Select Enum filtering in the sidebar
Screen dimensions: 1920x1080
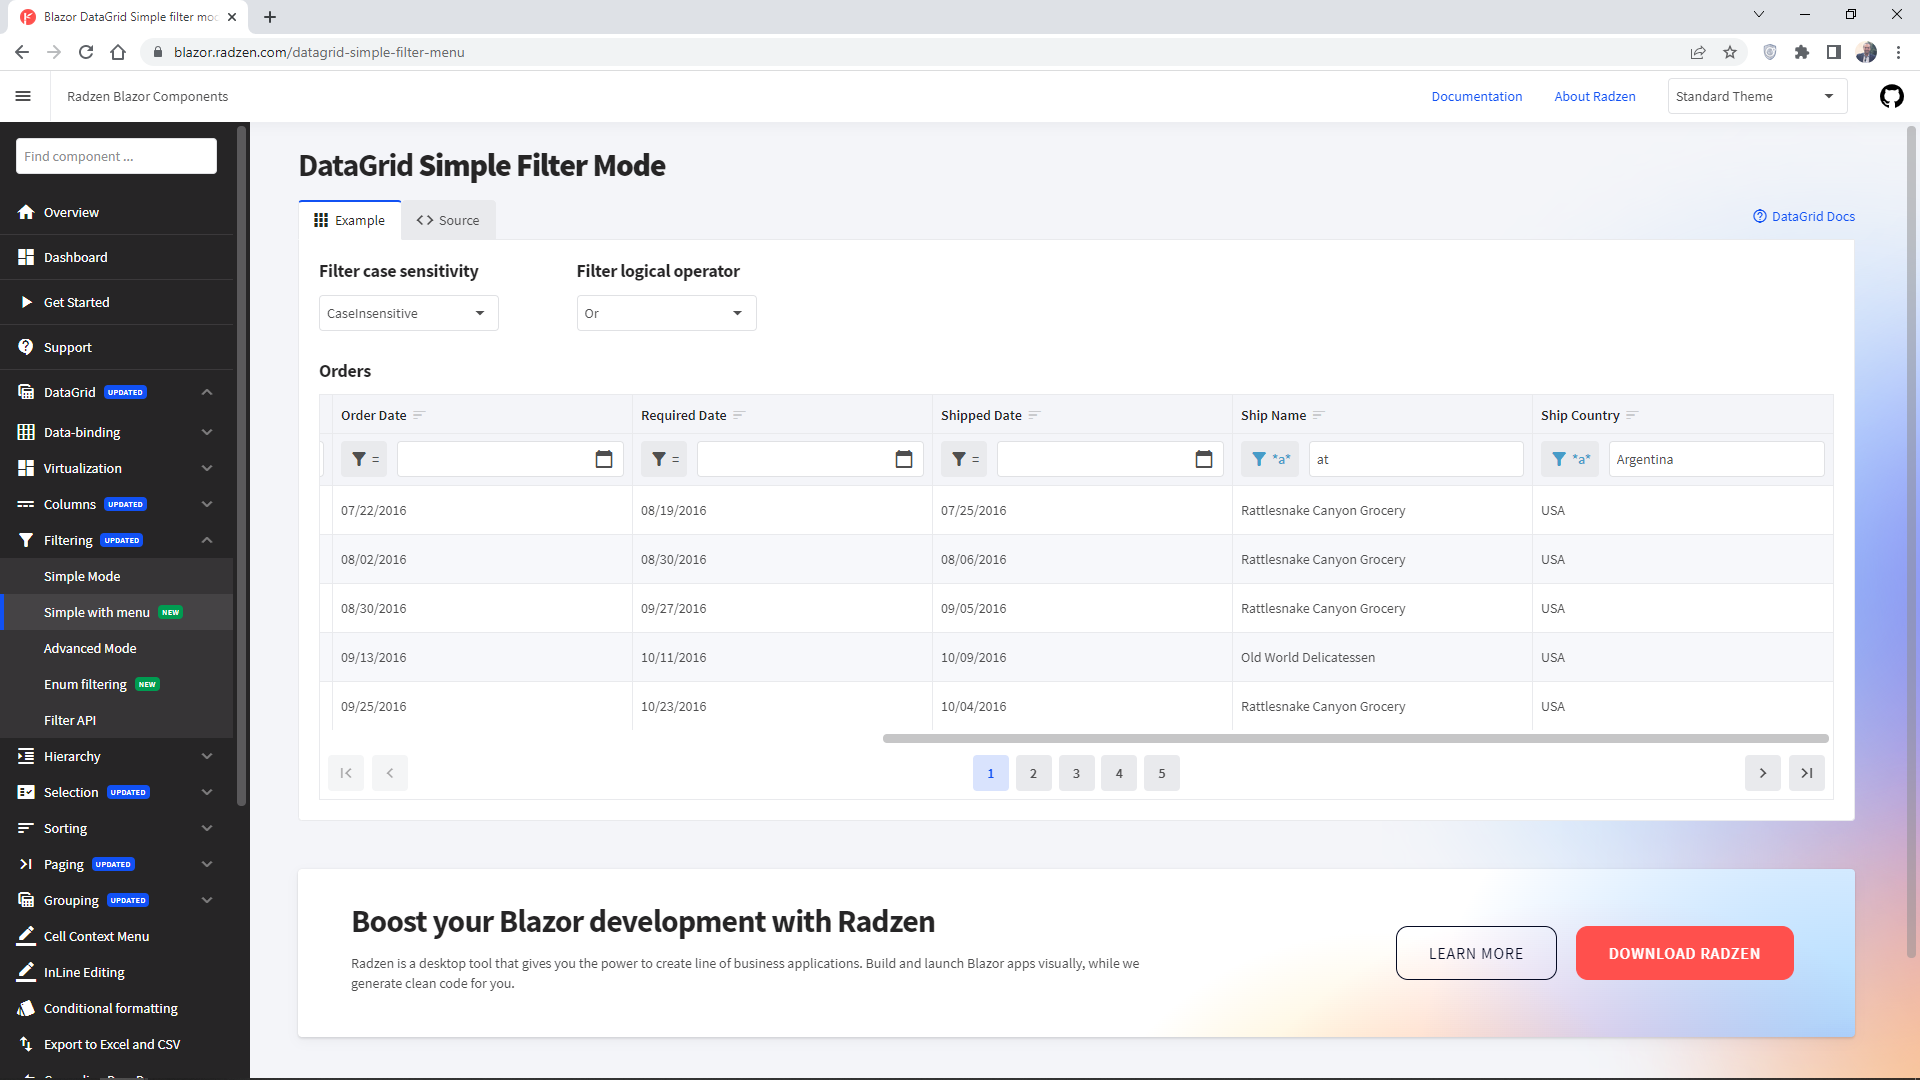click(x=116, y=684)
